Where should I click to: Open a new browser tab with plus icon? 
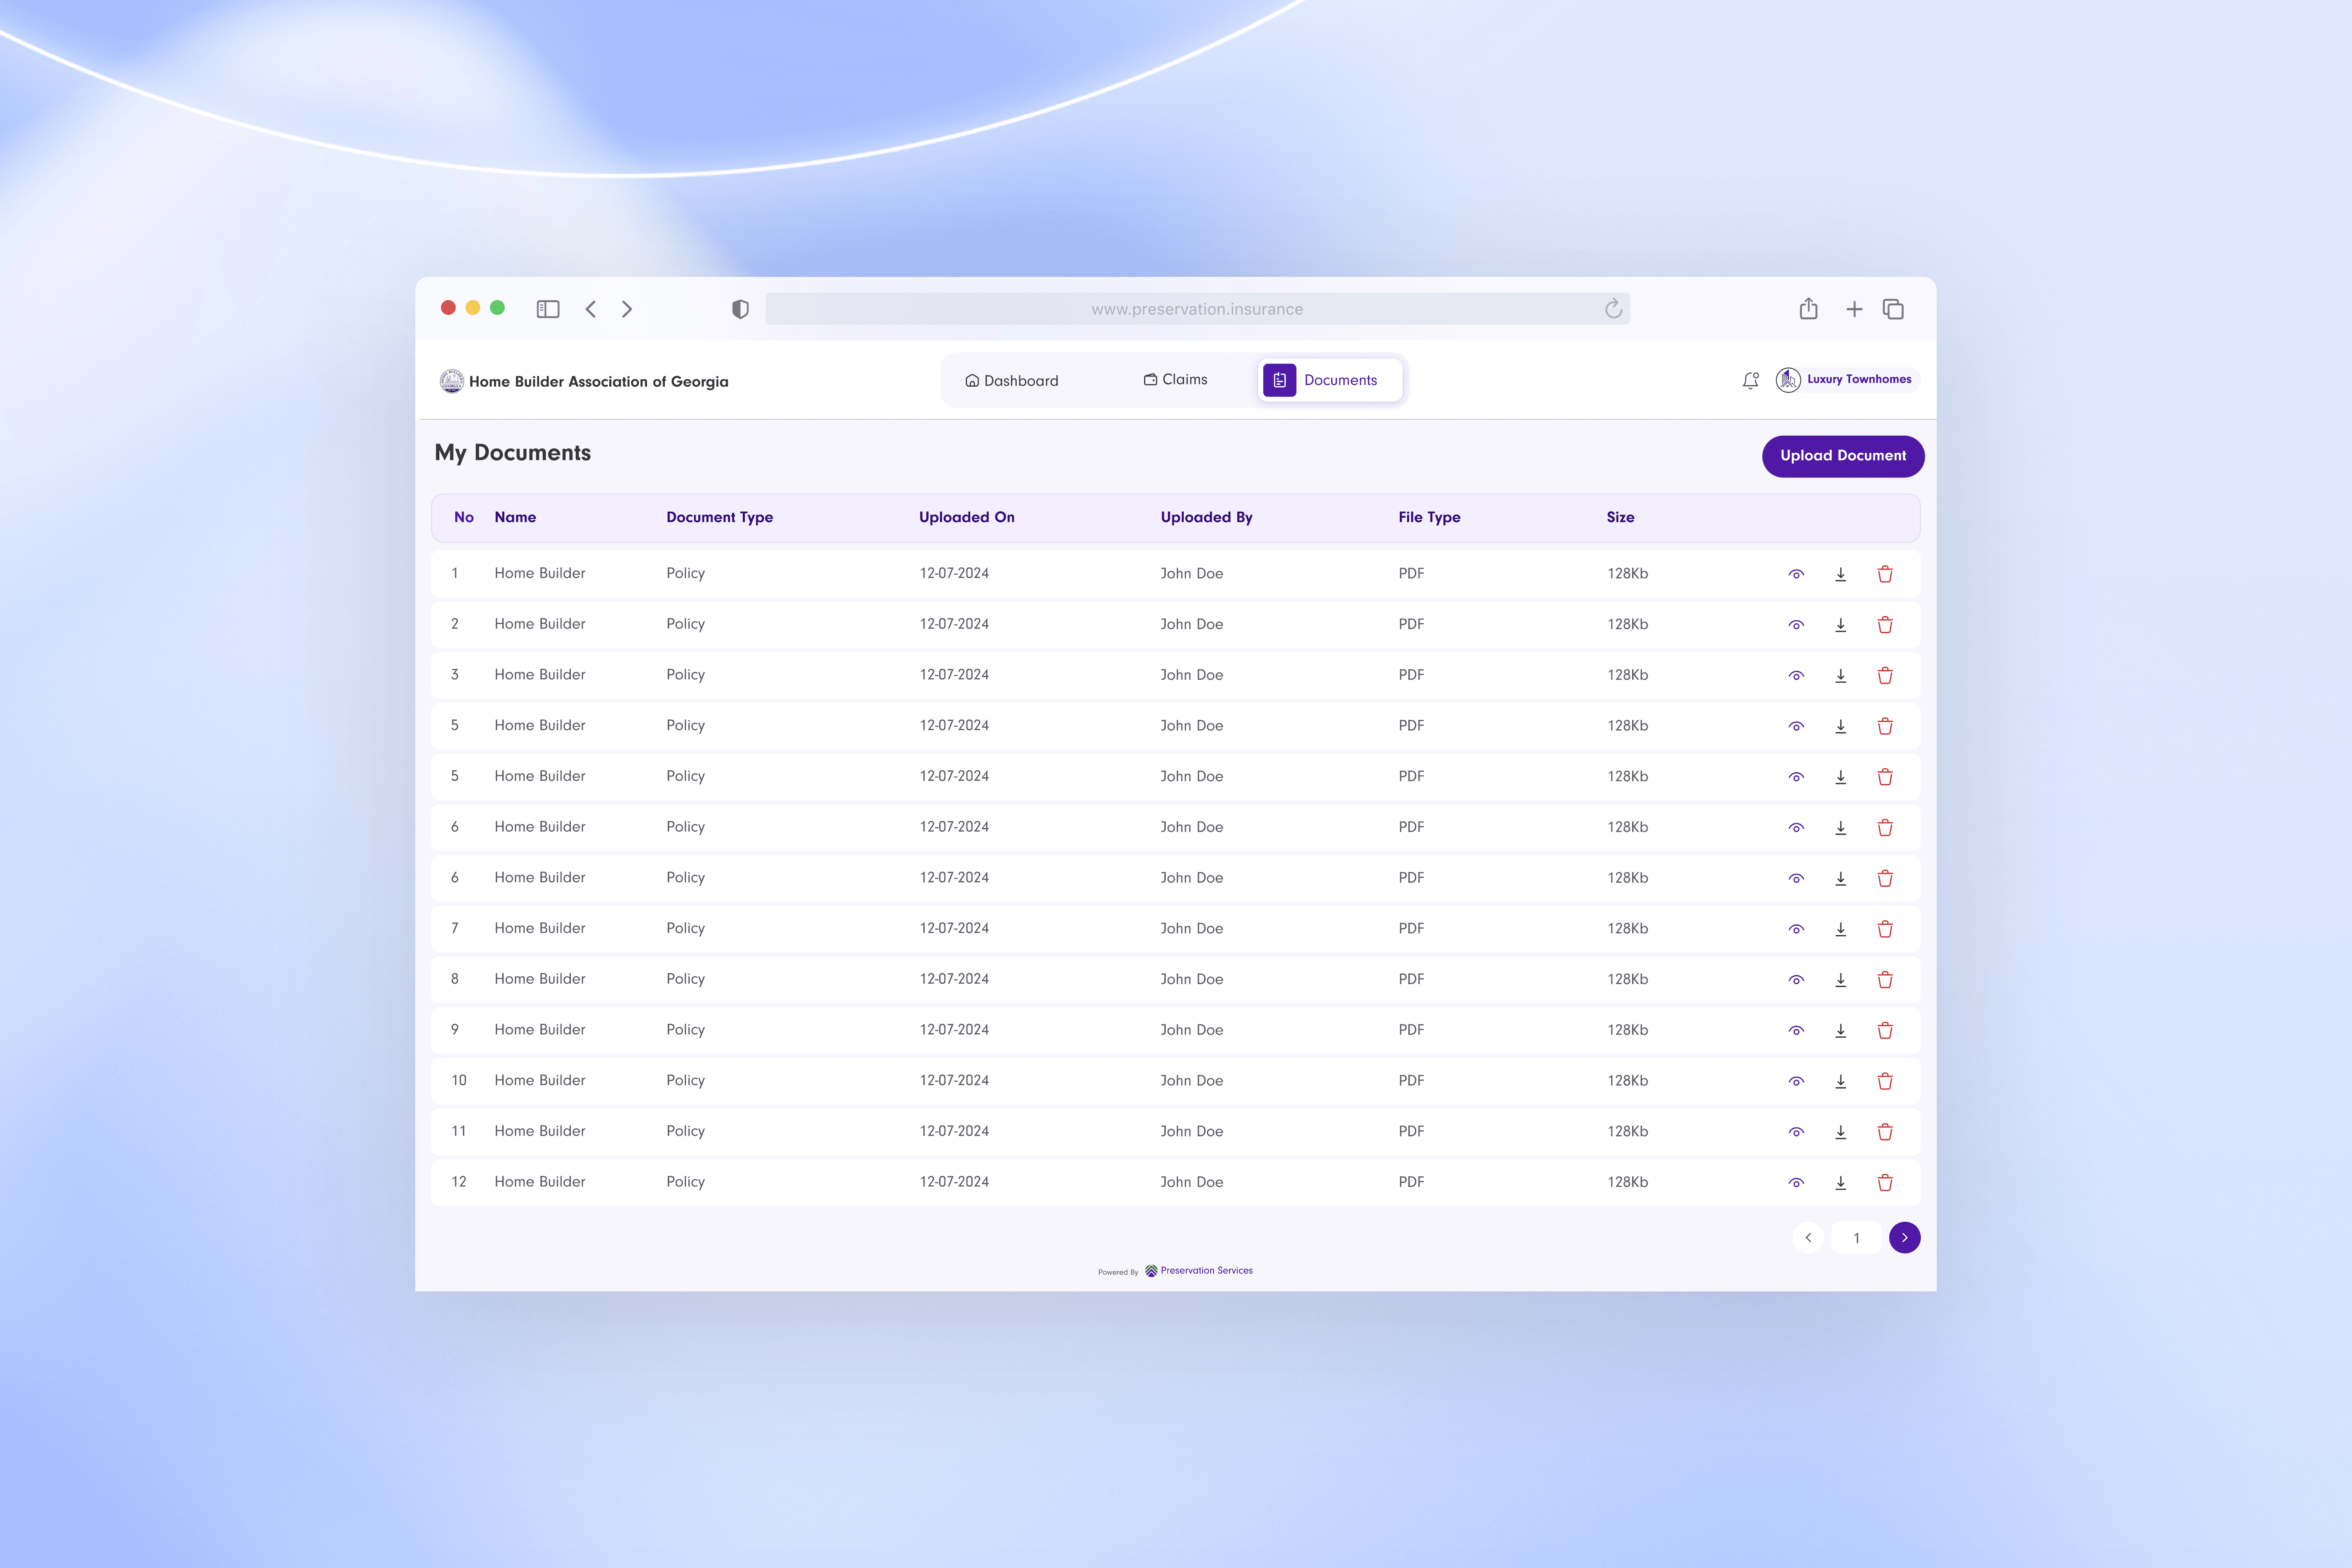1854,309
